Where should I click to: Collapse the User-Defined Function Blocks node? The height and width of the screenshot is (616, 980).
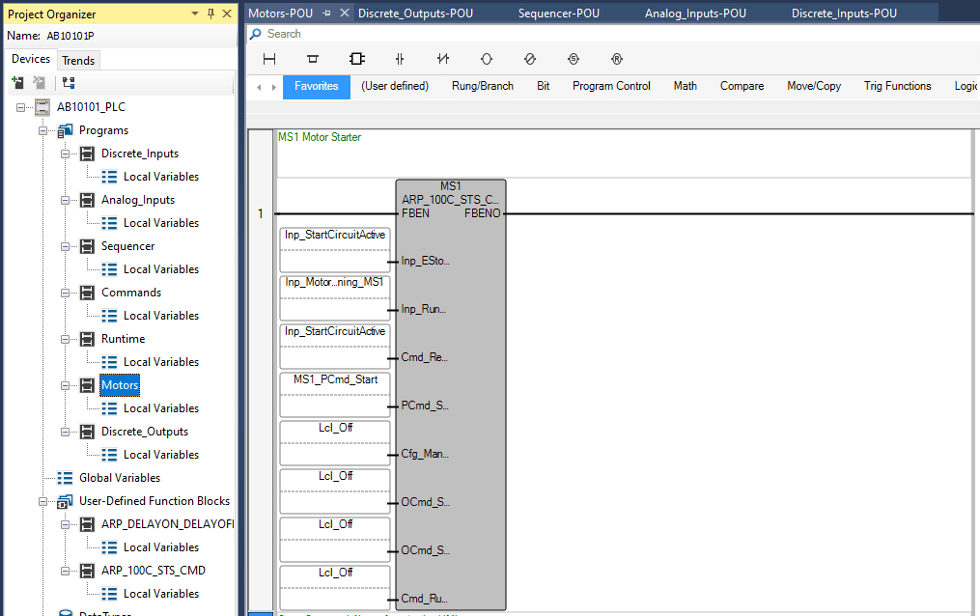(x=43, y=501)
